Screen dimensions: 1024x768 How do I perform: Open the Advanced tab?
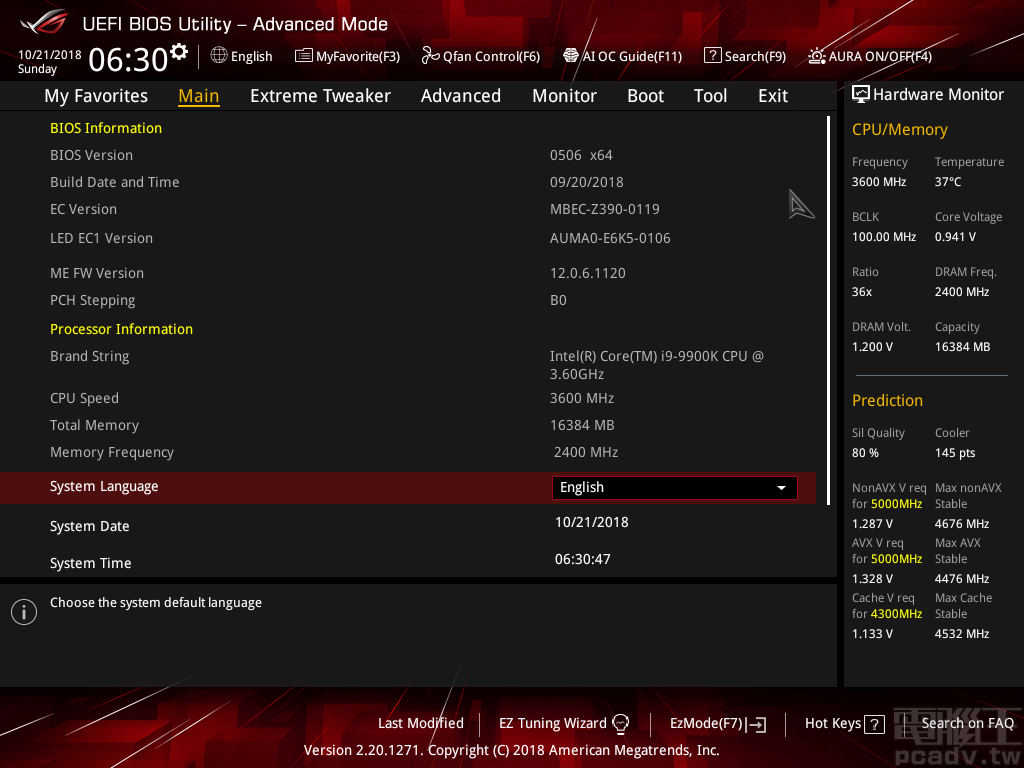click(460, 96)
